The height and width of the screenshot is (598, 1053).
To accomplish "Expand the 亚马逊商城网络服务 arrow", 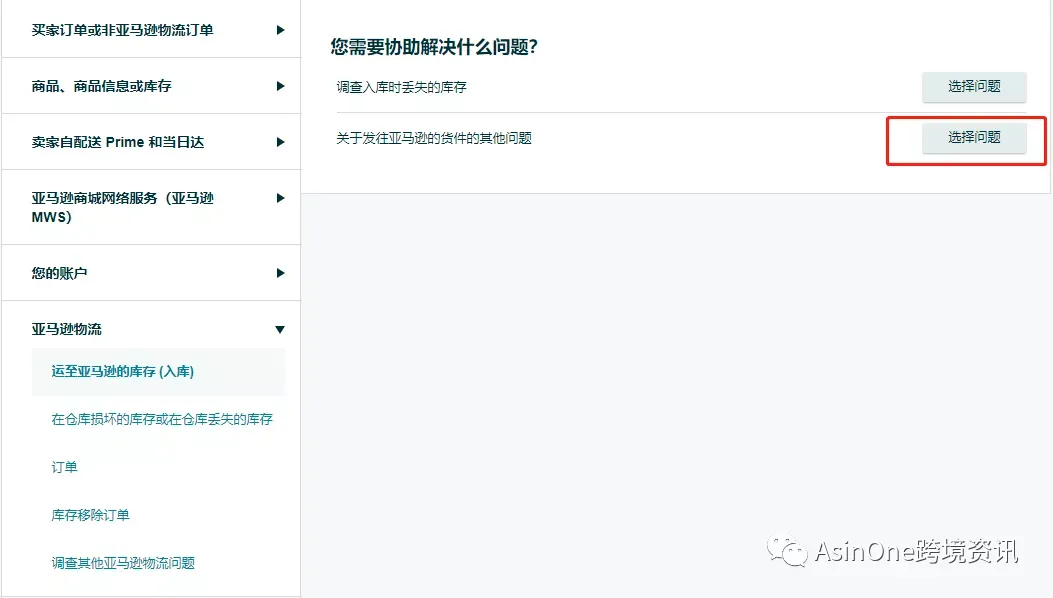I will tap(280, 198).
